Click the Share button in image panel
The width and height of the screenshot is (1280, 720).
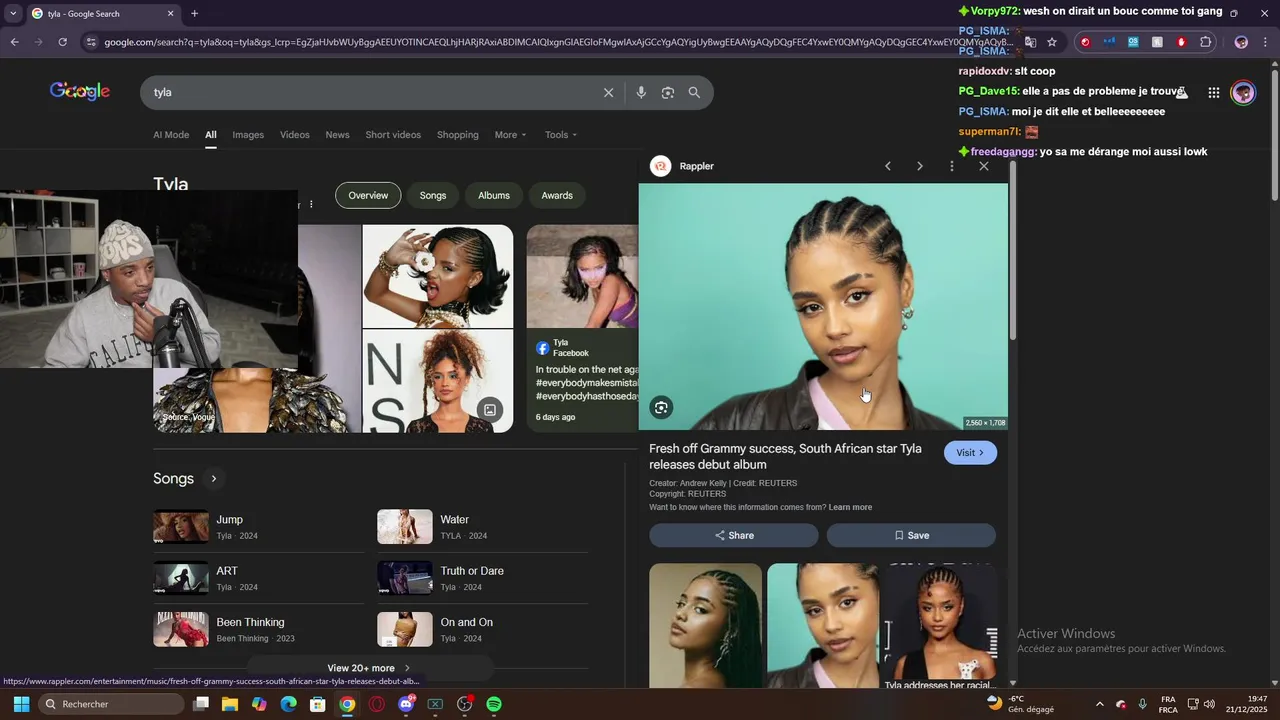(734, 535)
